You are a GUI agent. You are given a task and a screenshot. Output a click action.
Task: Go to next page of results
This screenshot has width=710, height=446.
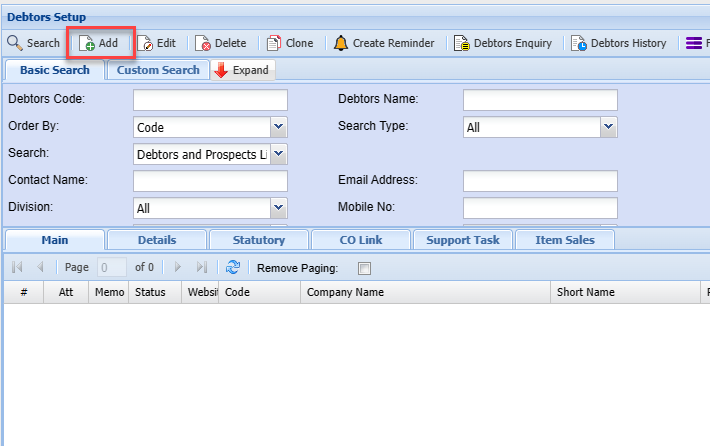(x=178, y=267)
